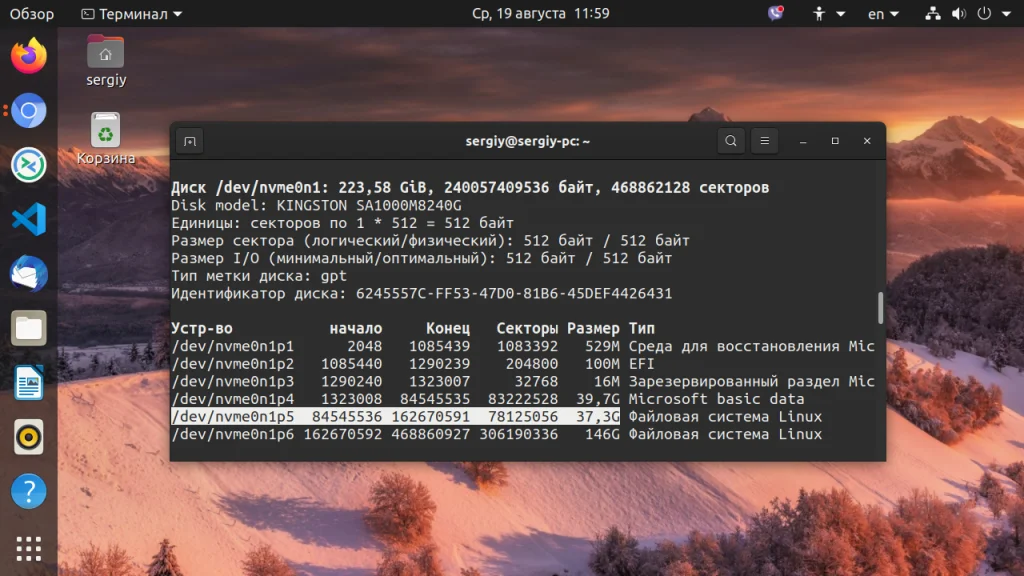Click terminal scrollbar handle
Image resolution: width=1024 pixels, height=576 pixels.
click(880, 307)
